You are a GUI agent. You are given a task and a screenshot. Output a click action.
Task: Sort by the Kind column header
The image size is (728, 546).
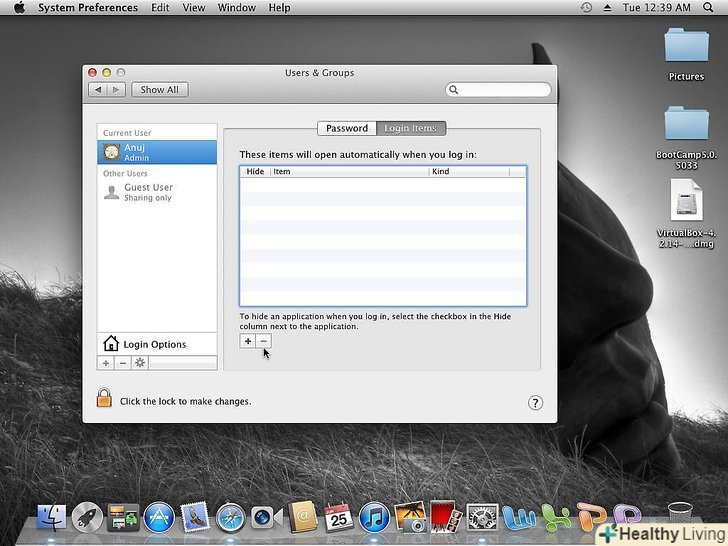[467, 172]
